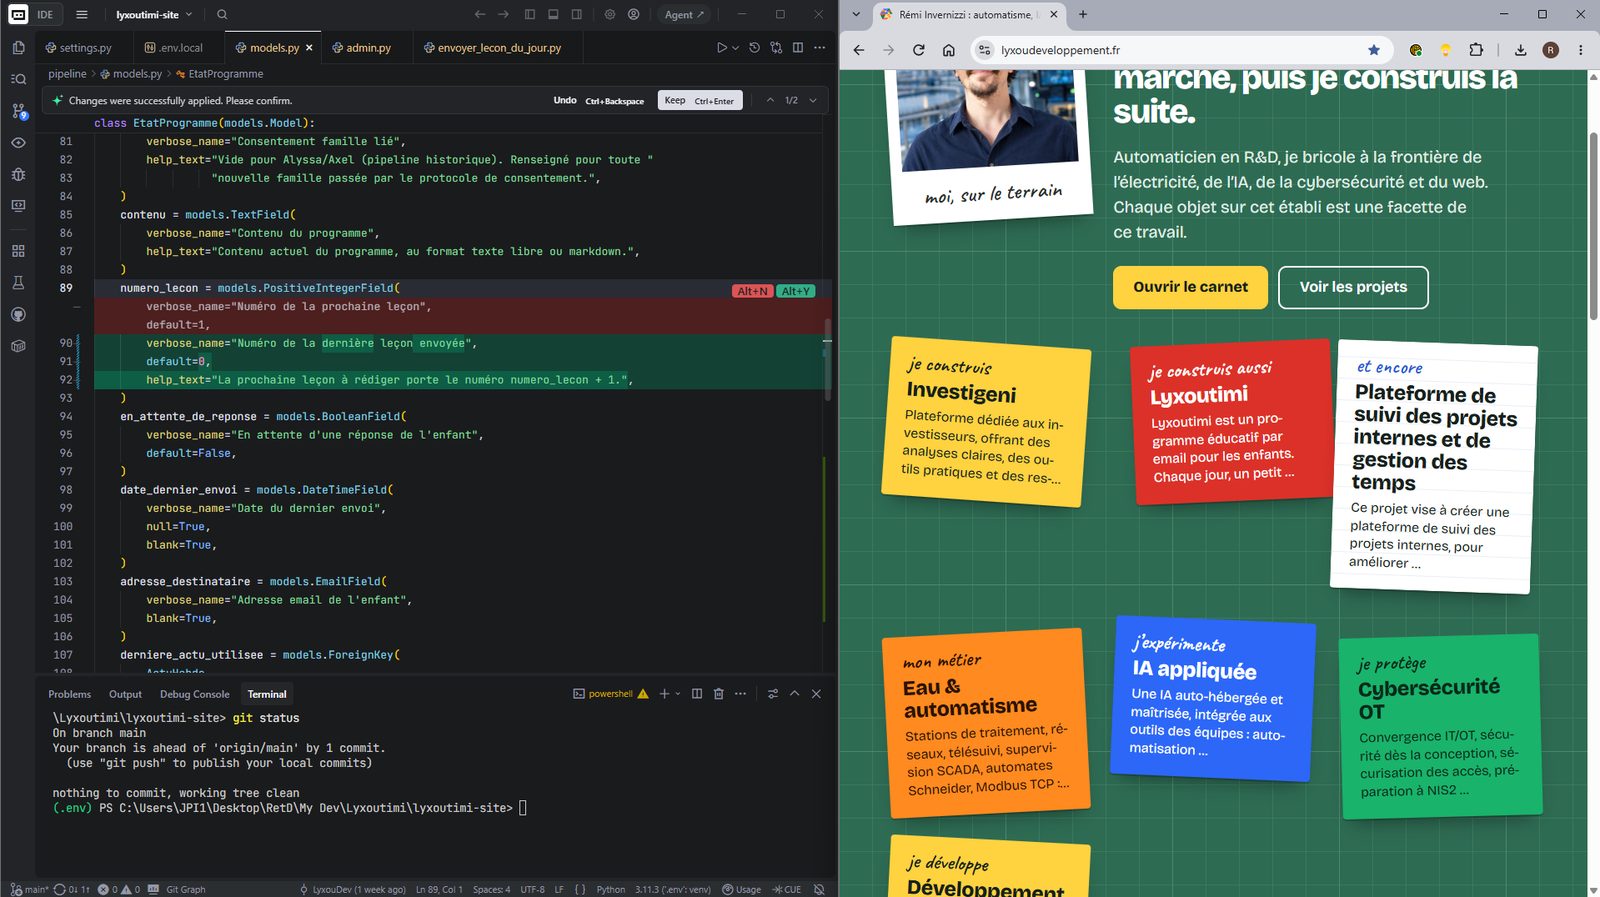Screen dimensions: 1600x897
Task: Bookmark this page with the Chrome star
Action: [1374, 50]
